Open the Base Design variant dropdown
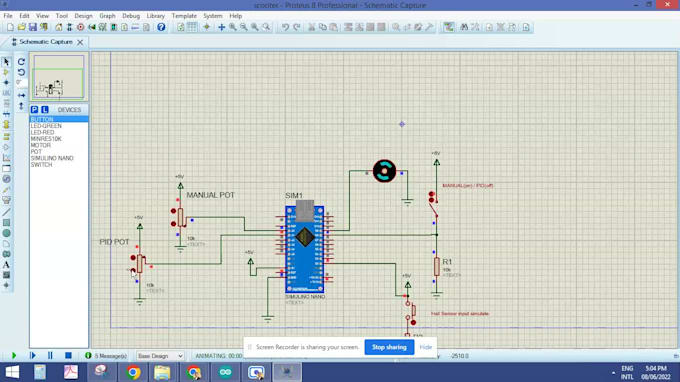Viewport: 680px width, 382px height. pyautogui.click(x=160, y=356)
